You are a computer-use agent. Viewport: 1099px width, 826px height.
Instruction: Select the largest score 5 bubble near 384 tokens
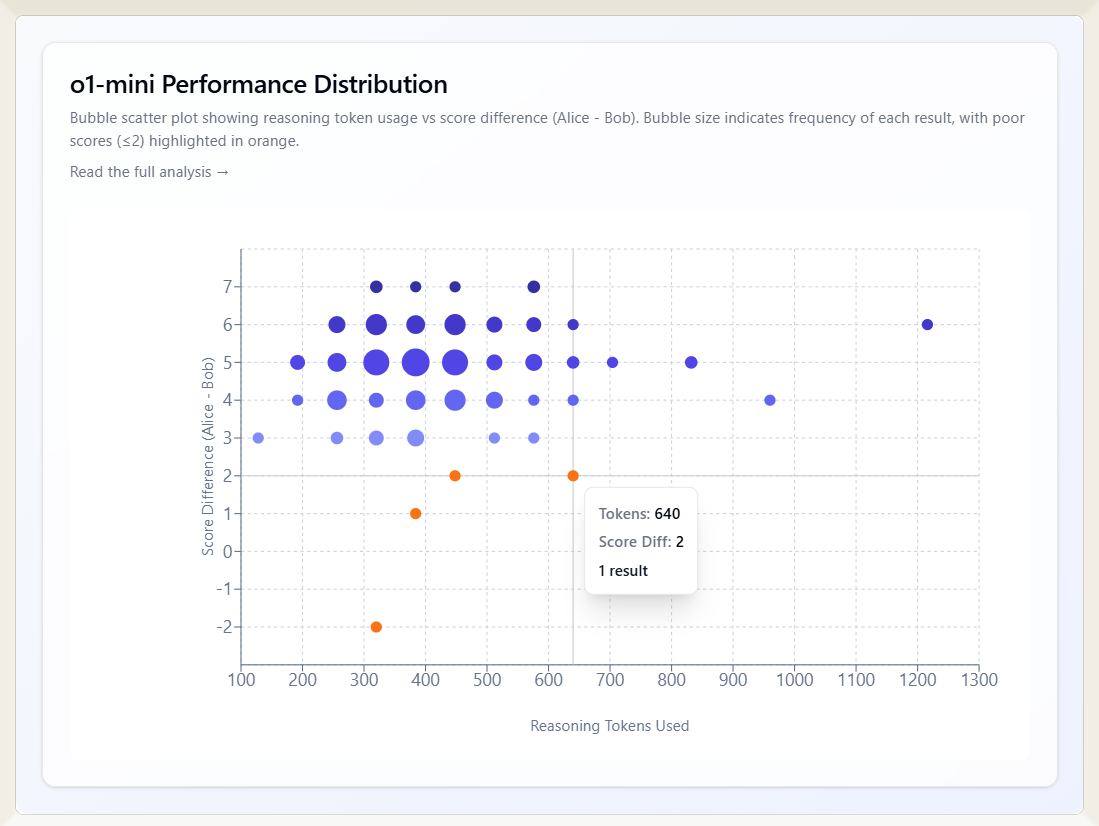415,362
